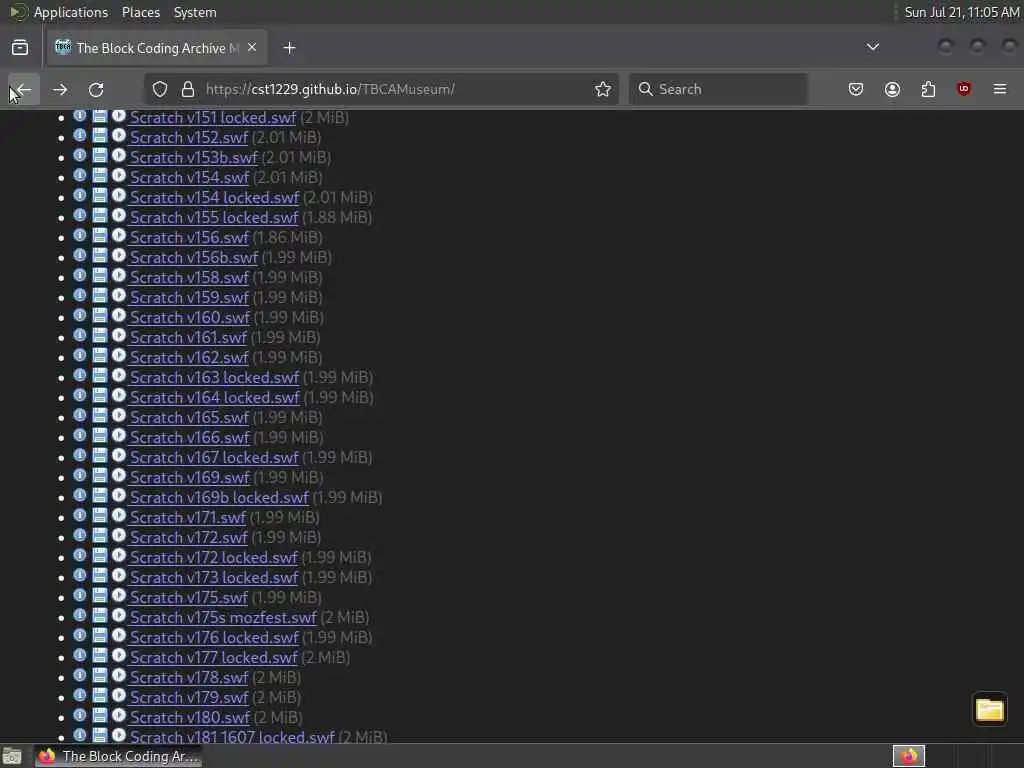Viewport: 1024px width, 768px height.
Task: Click the browser Search box
Action: tap(718, 89)
